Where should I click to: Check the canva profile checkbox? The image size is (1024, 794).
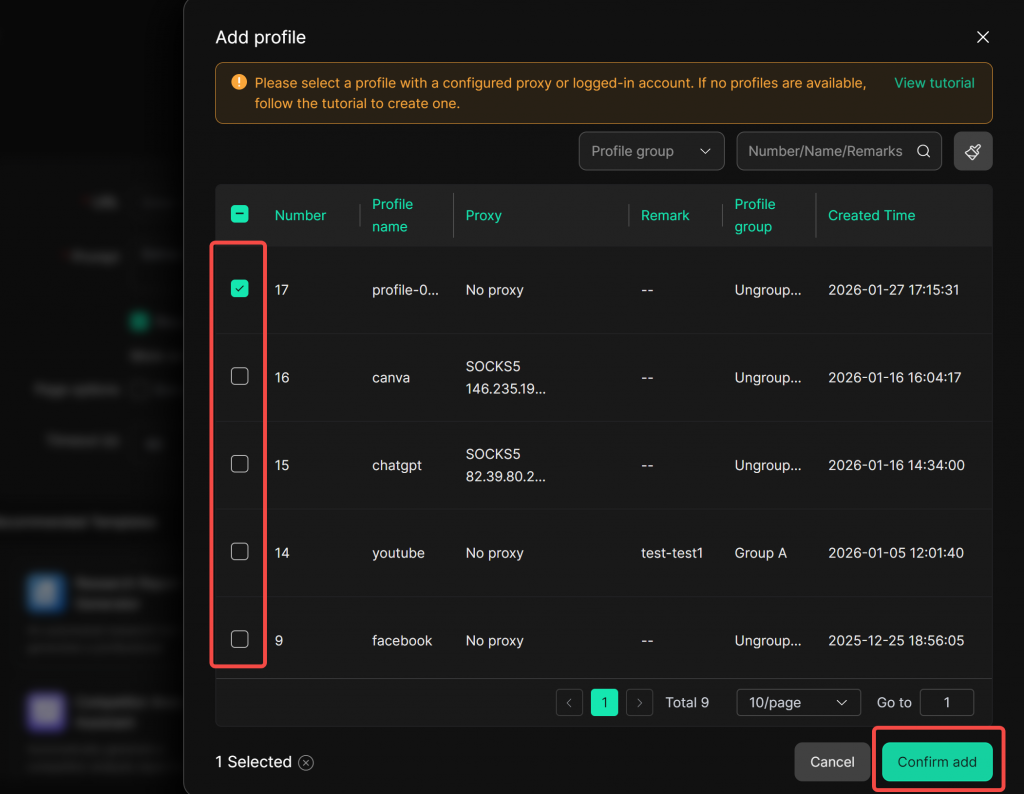coord(240,377)
